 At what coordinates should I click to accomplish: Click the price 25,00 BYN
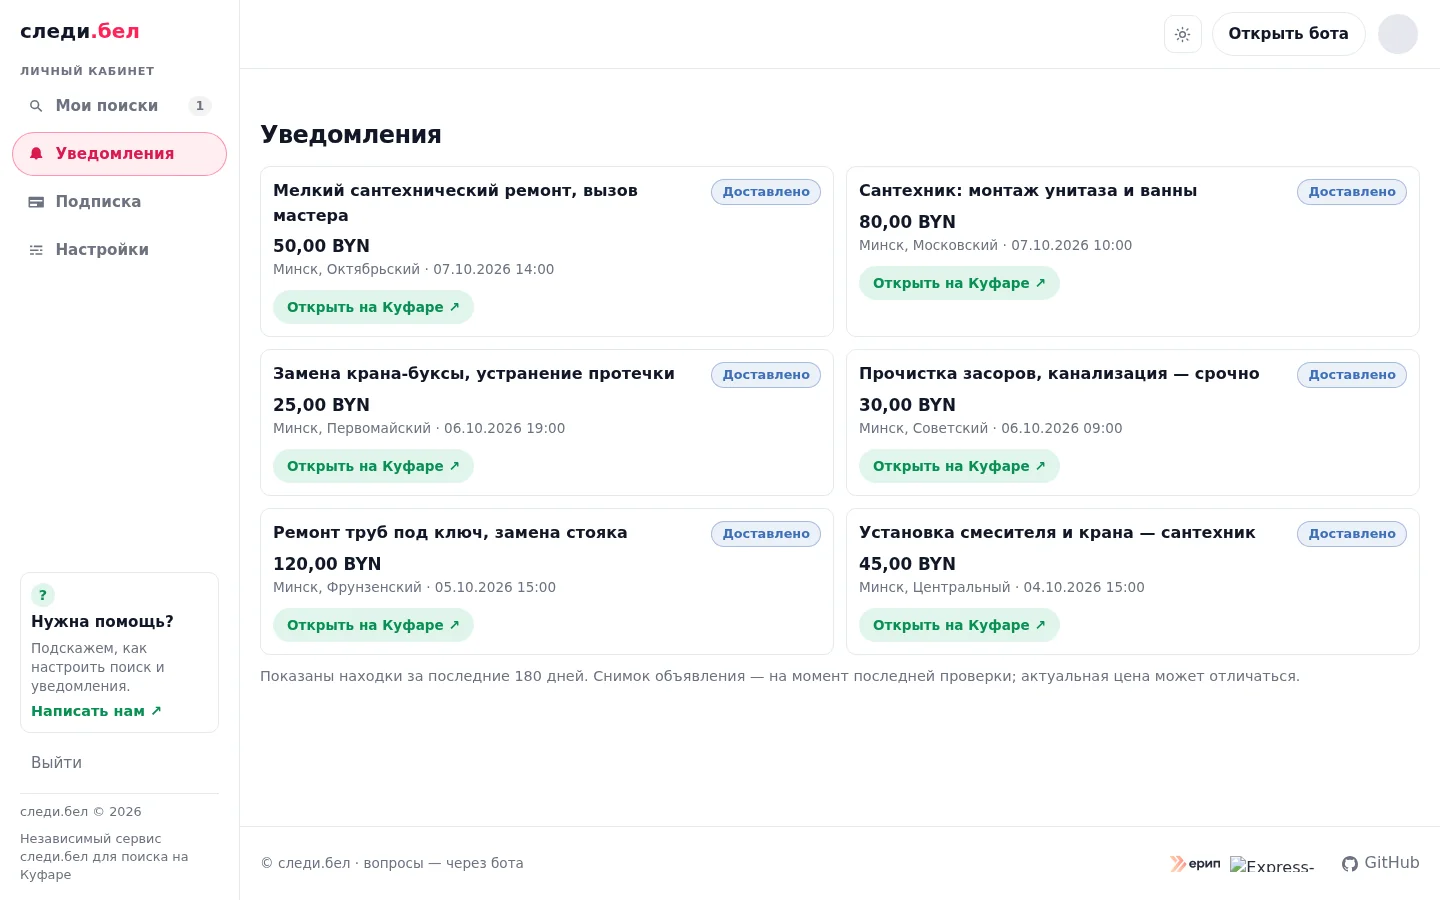coord(321,405)
